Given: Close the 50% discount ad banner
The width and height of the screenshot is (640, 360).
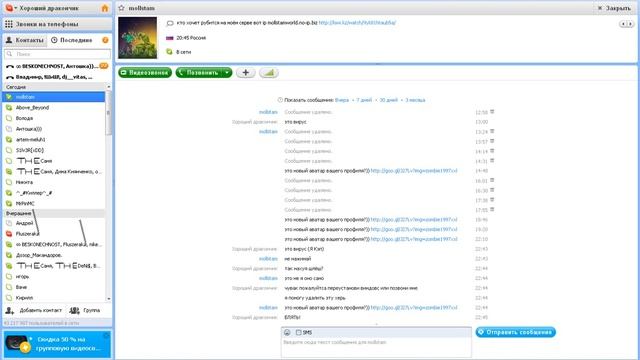Looking at the screenshot, I should (107, 336).
